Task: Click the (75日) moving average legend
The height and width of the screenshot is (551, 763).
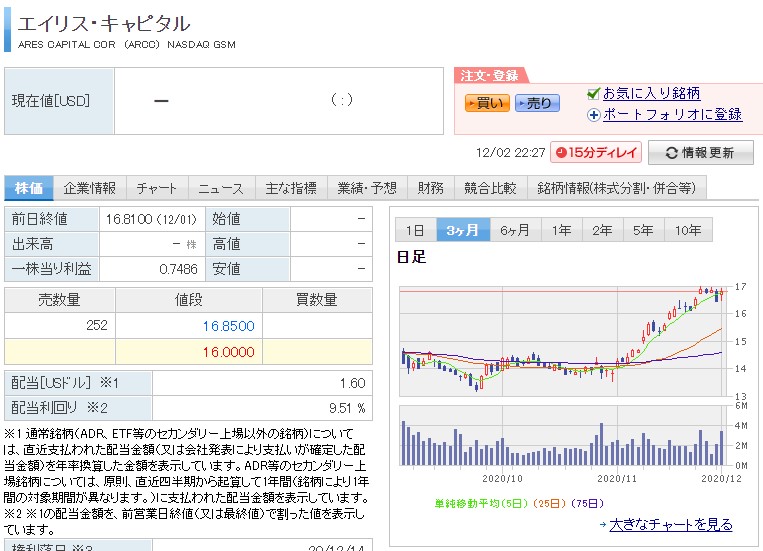Action: [587, 503]
